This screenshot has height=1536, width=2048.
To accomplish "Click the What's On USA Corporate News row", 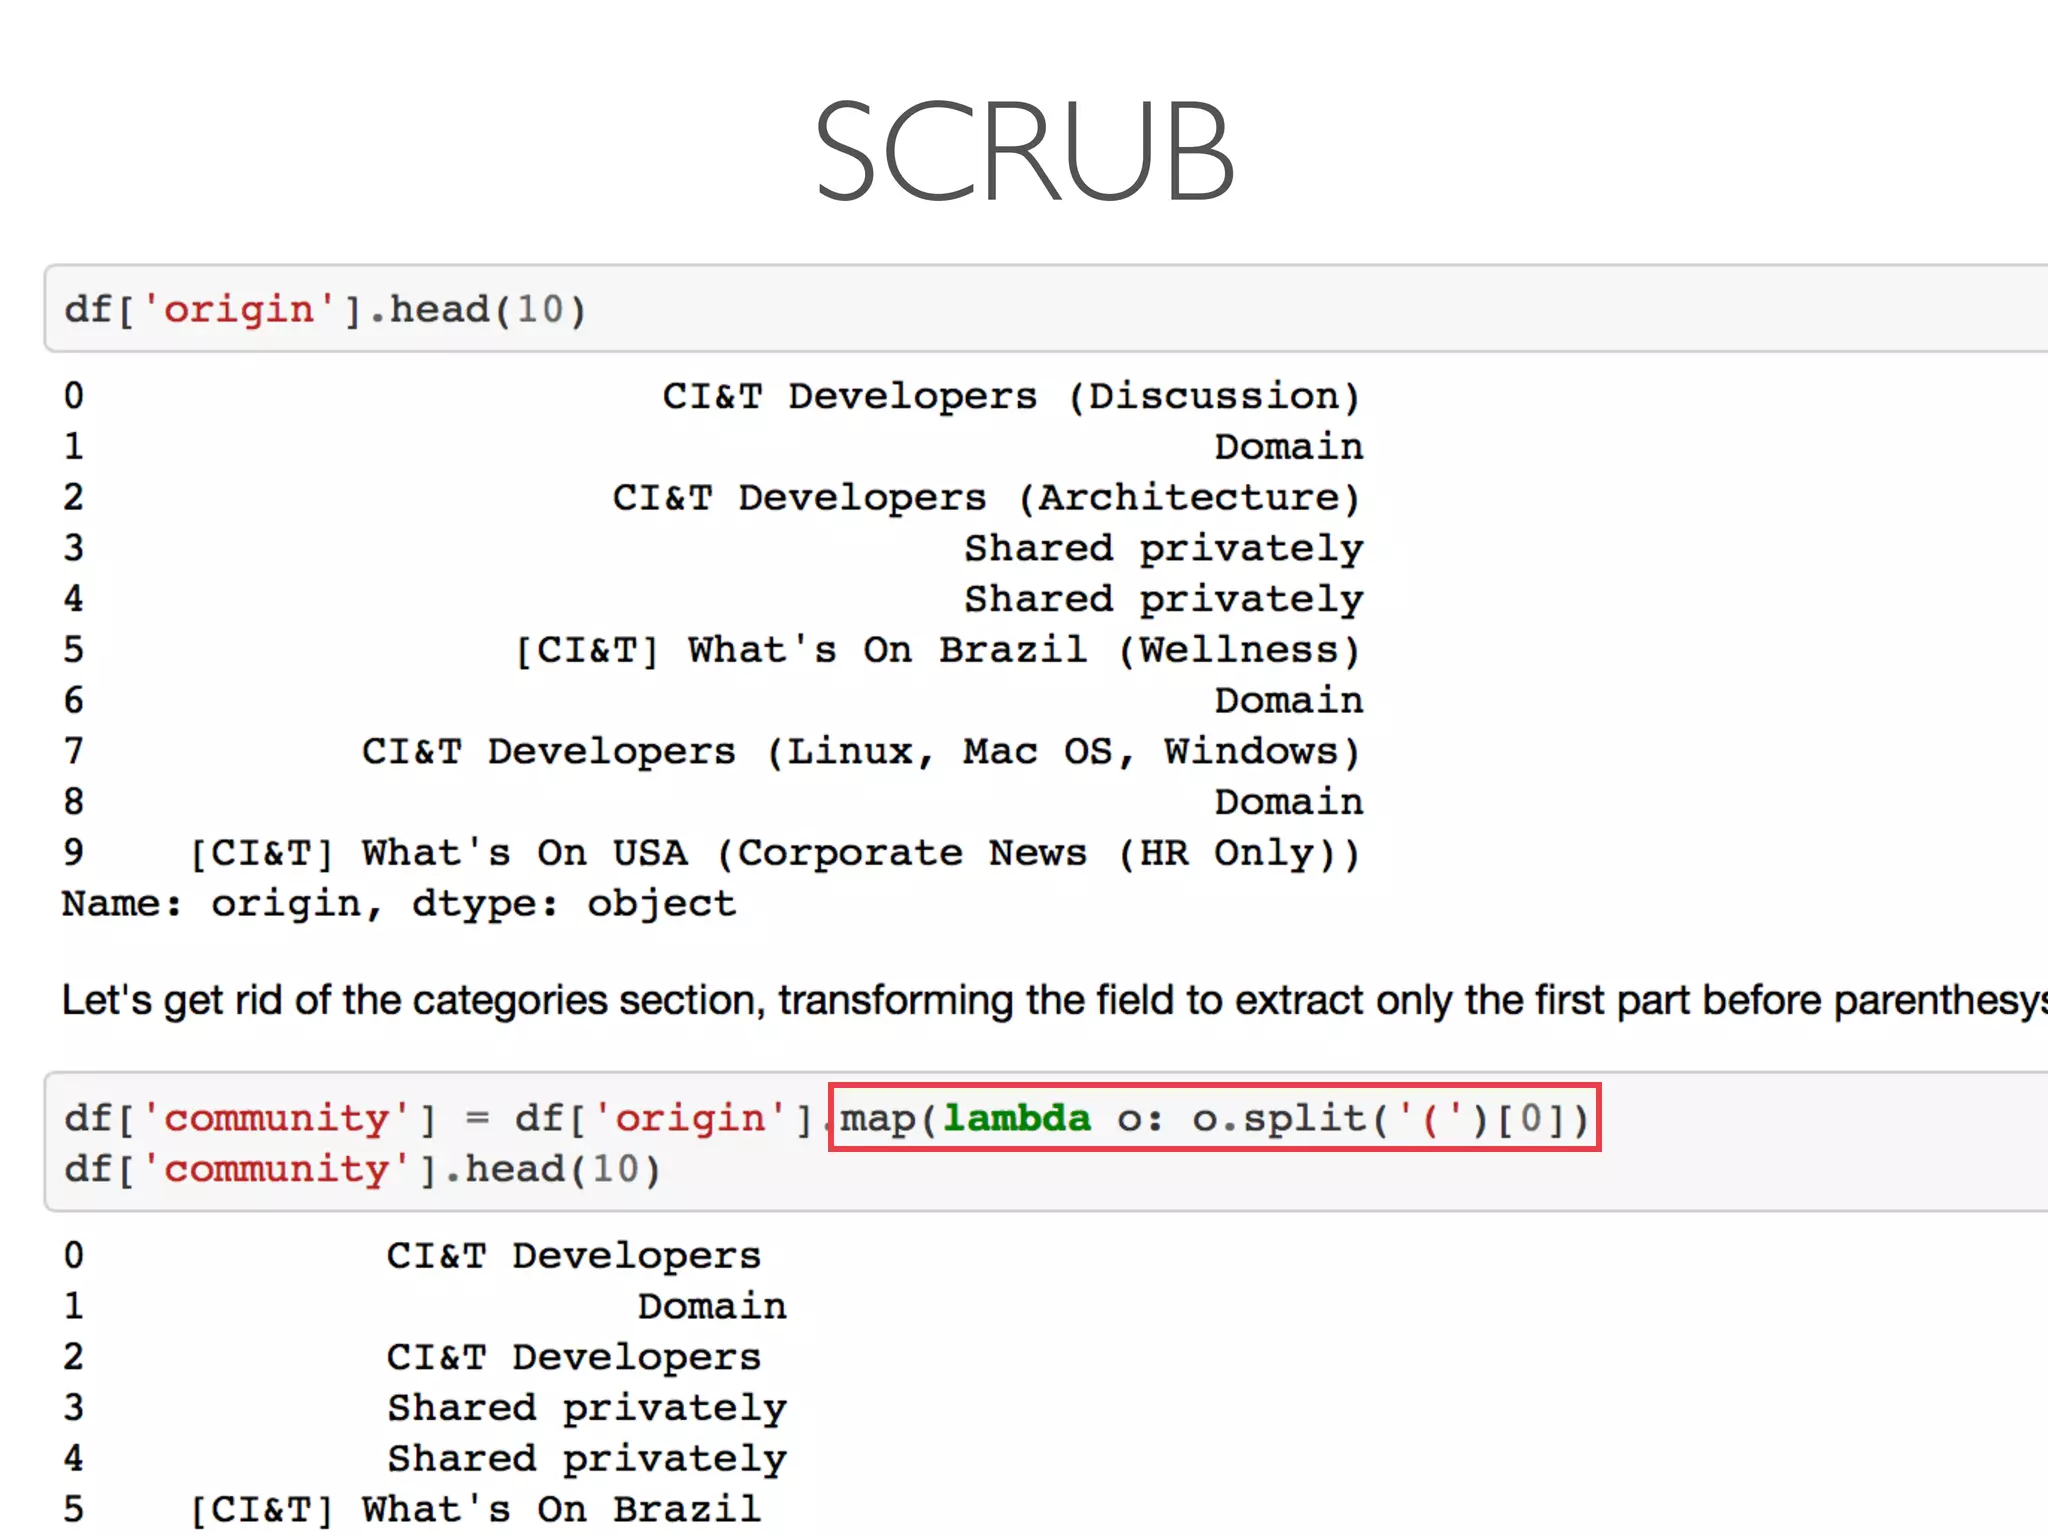I will click(x=775, y=853).
